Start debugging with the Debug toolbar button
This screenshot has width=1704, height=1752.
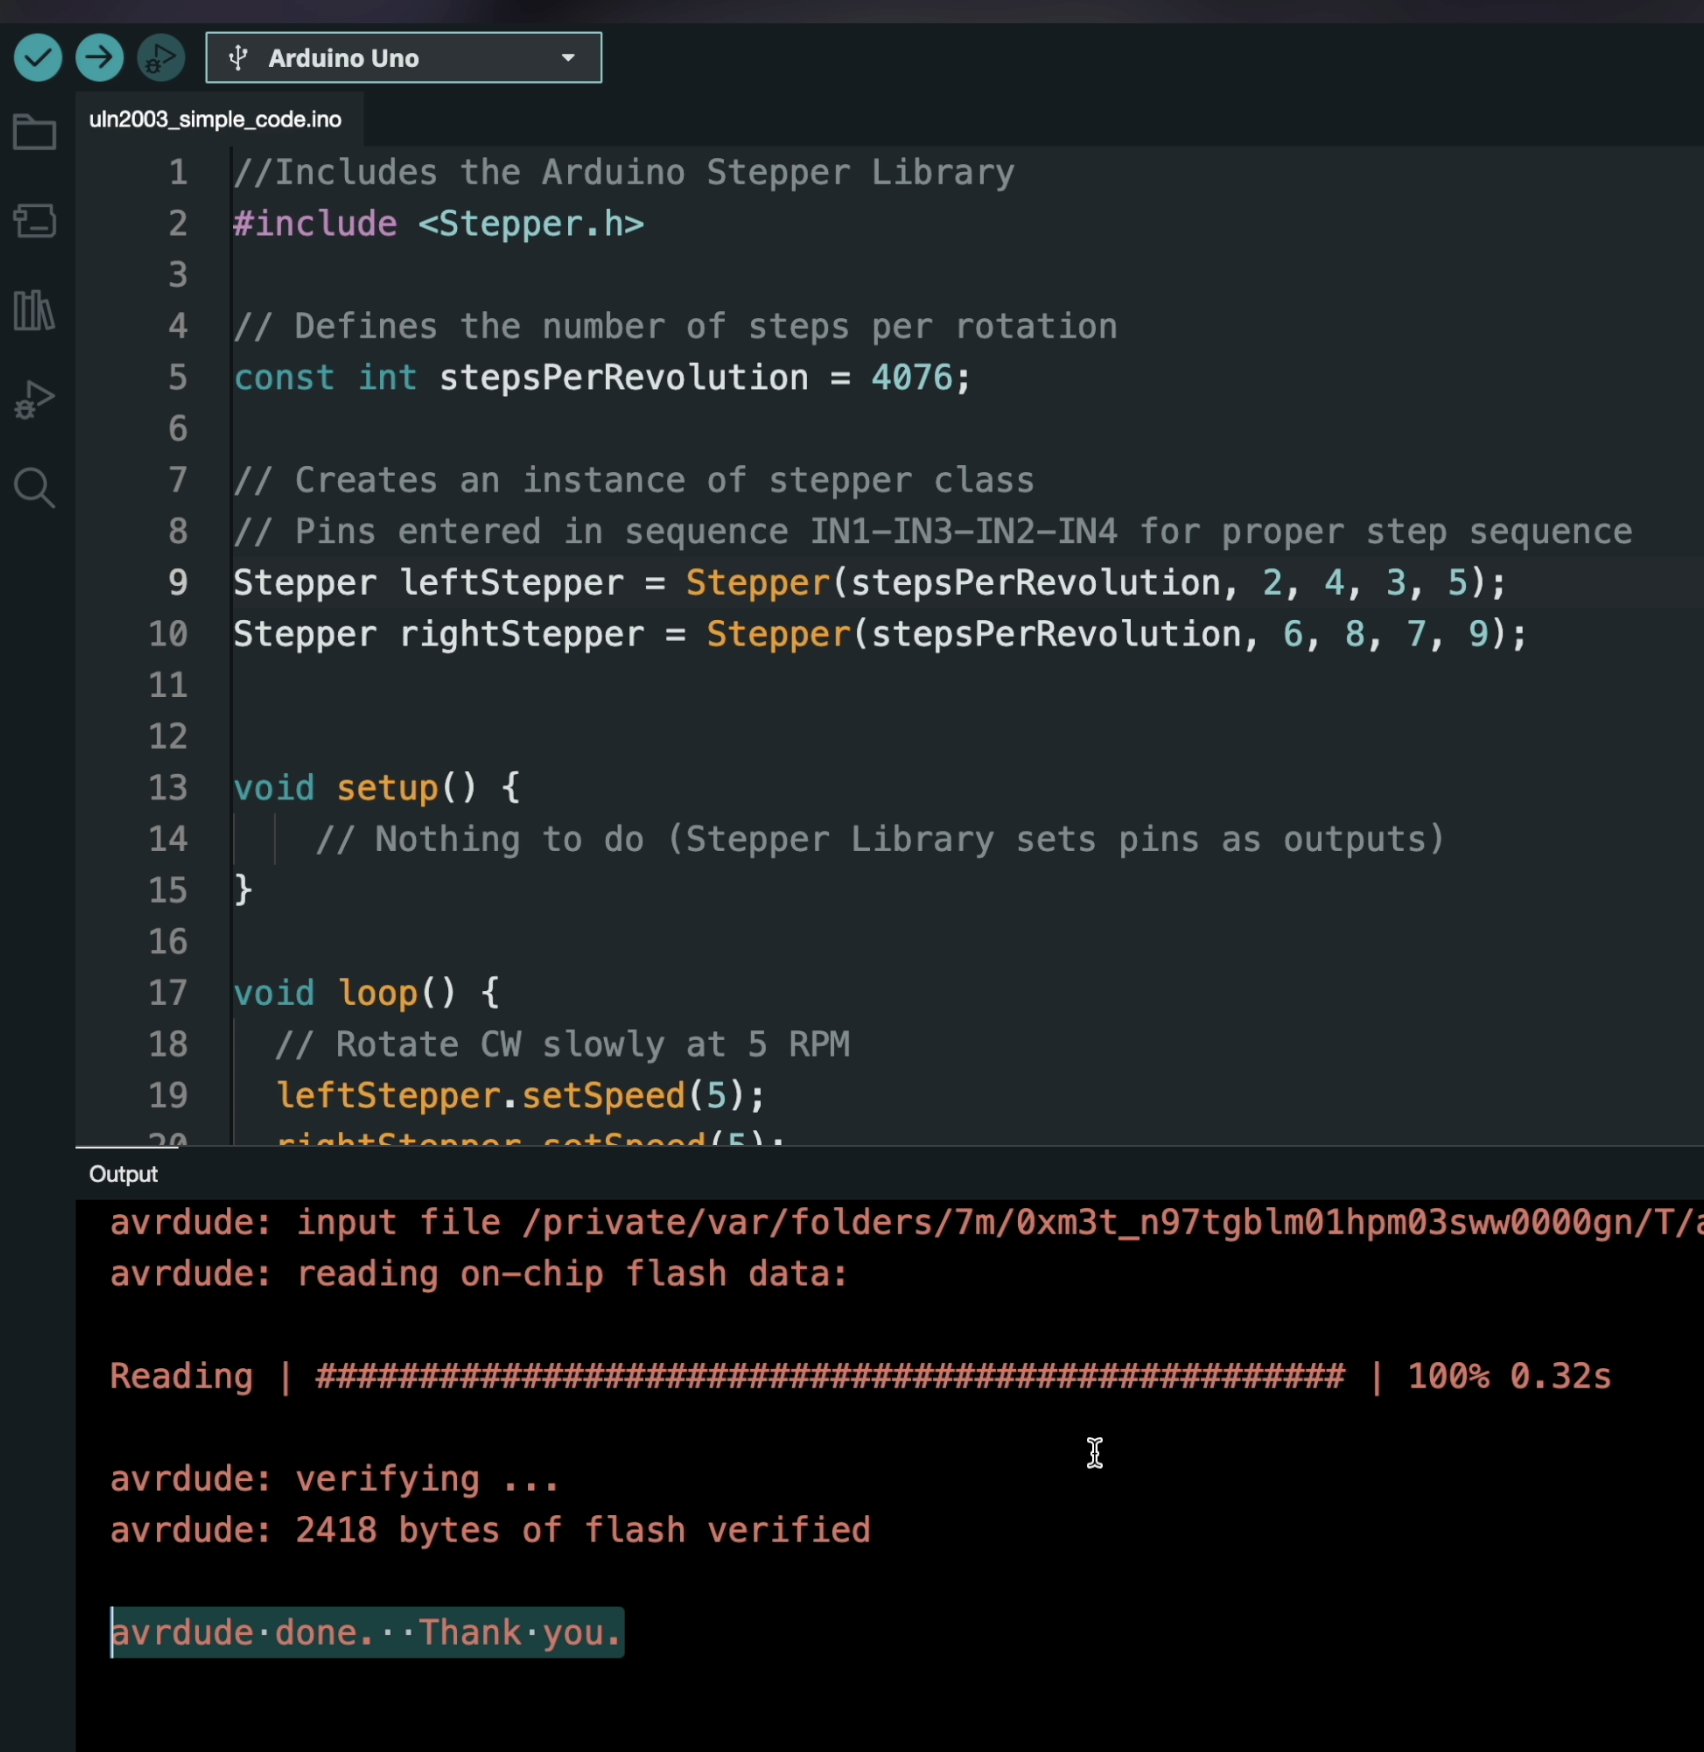coord(160,57)
